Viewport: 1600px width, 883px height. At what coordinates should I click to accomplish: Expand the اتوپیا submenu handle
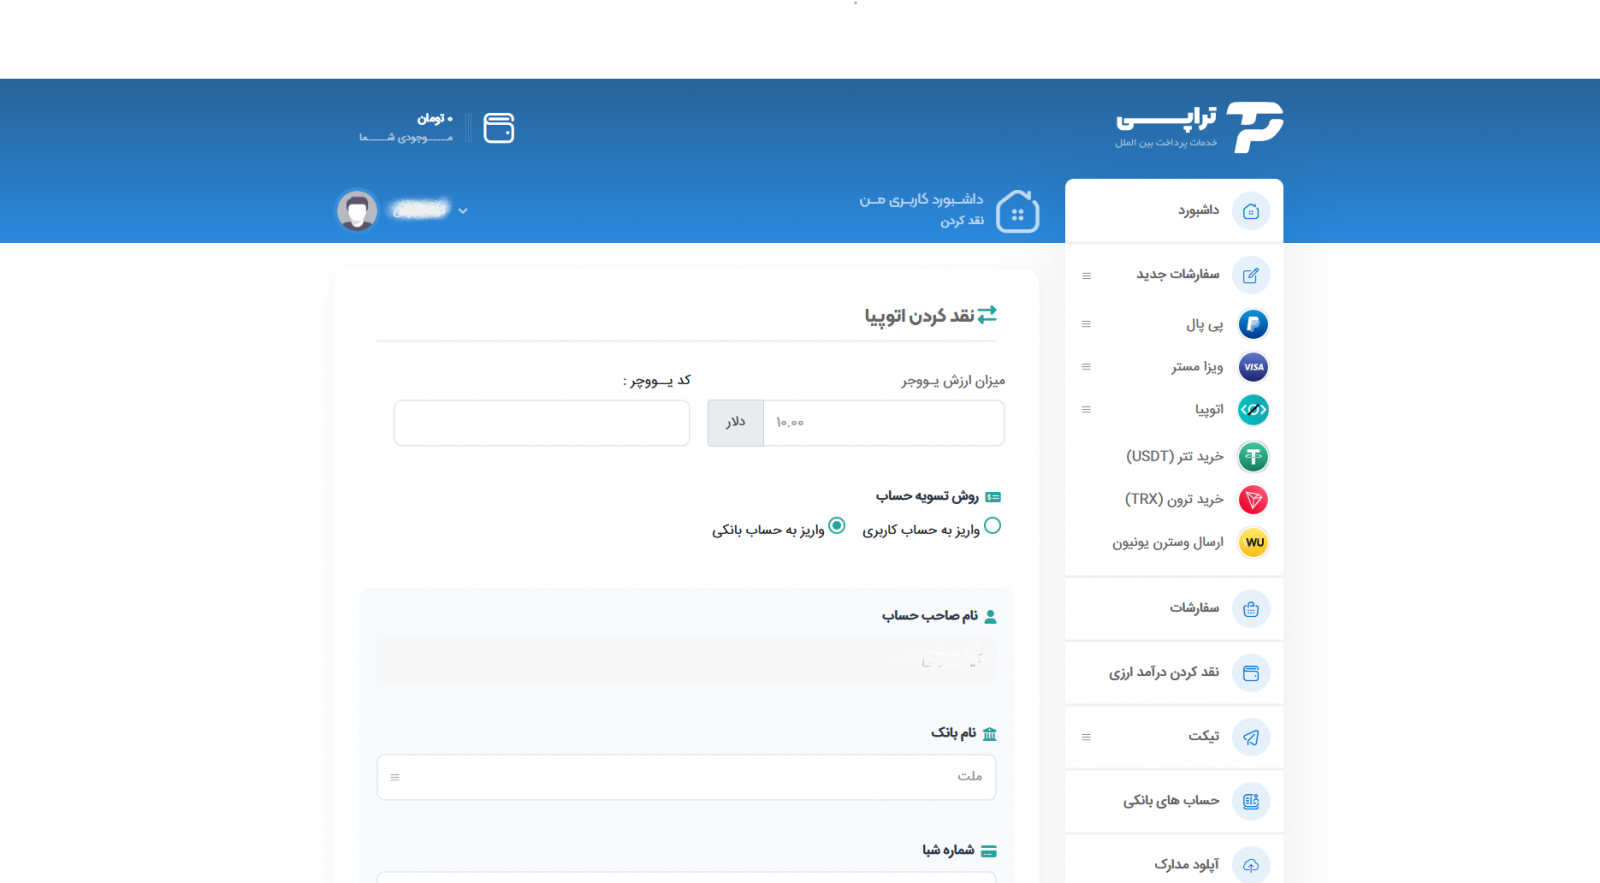1086,409
